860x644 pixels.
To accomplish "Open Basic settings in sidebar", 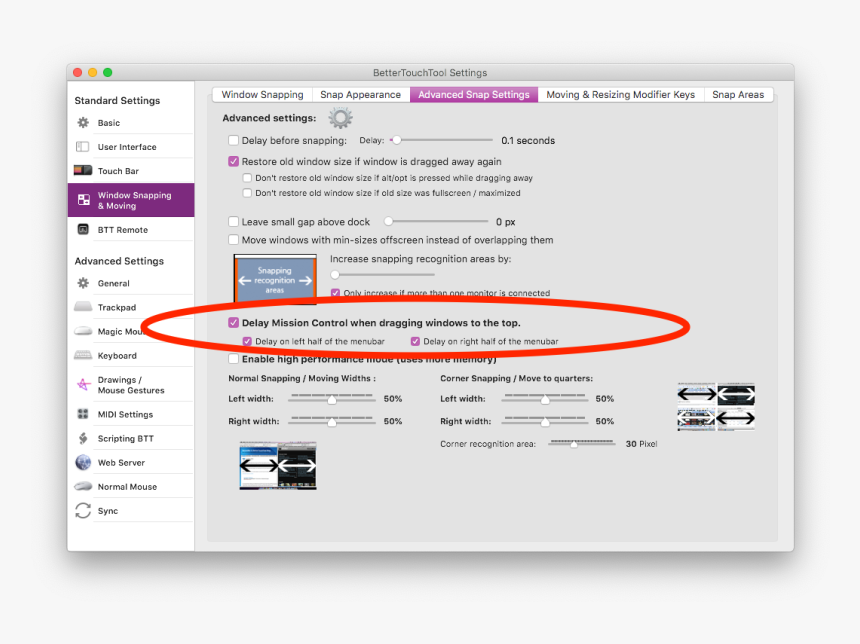I will [132, 122].
